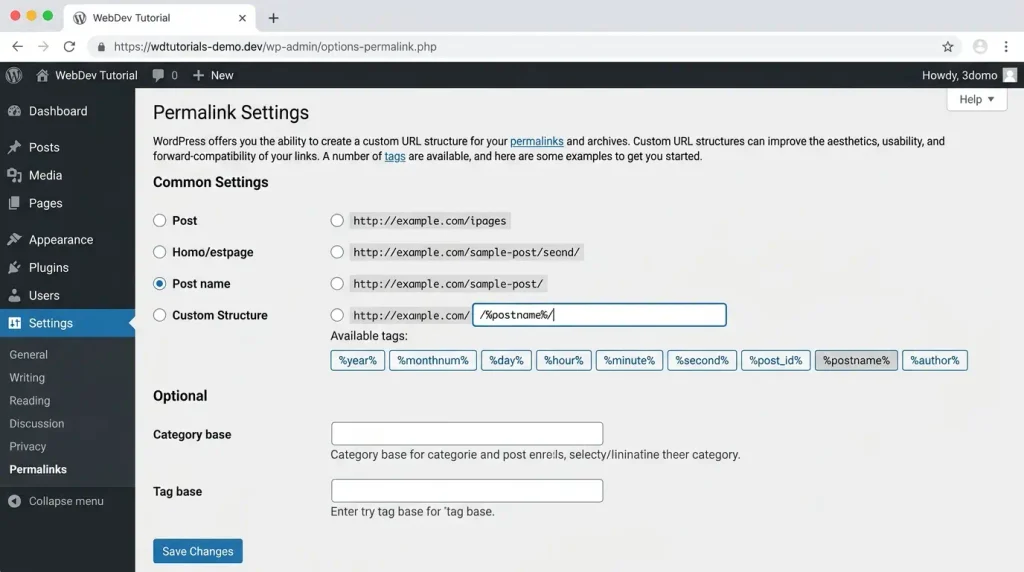Open the New content menu label

click(x=222, y=75)
